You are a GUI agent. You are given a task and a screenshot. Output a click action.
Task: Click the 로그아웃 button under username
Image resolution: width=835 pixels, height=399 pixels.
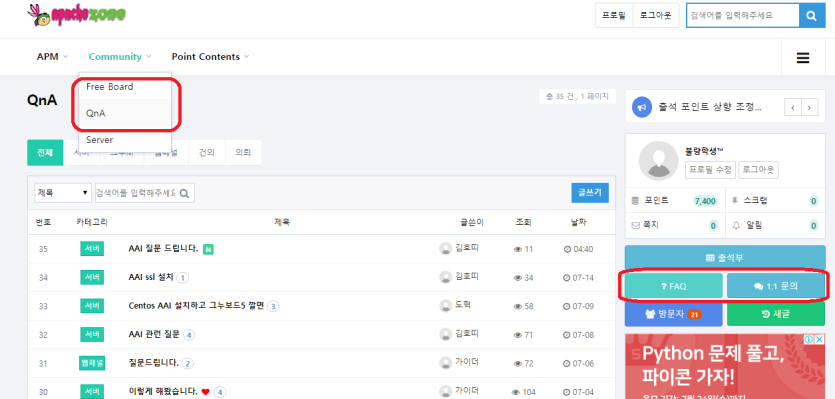758,170
